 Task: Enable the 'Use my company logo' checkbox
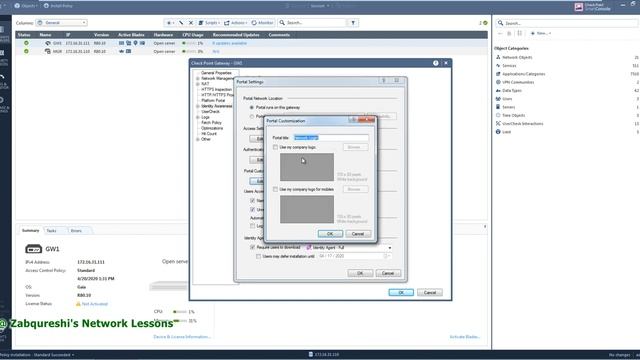276,147
